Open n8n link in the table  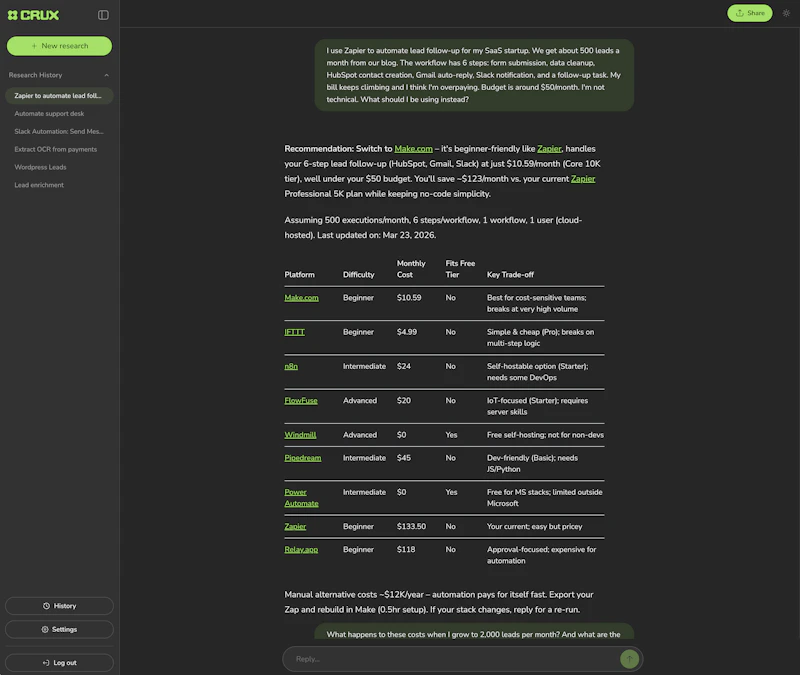coord(291,366)
